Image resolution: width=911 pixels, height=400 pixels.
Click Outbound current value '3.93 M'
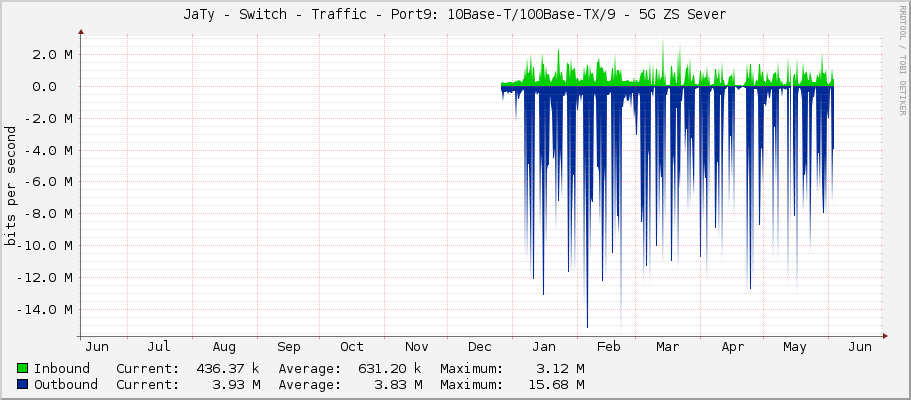pyautogui.click(x=236, y=384)
